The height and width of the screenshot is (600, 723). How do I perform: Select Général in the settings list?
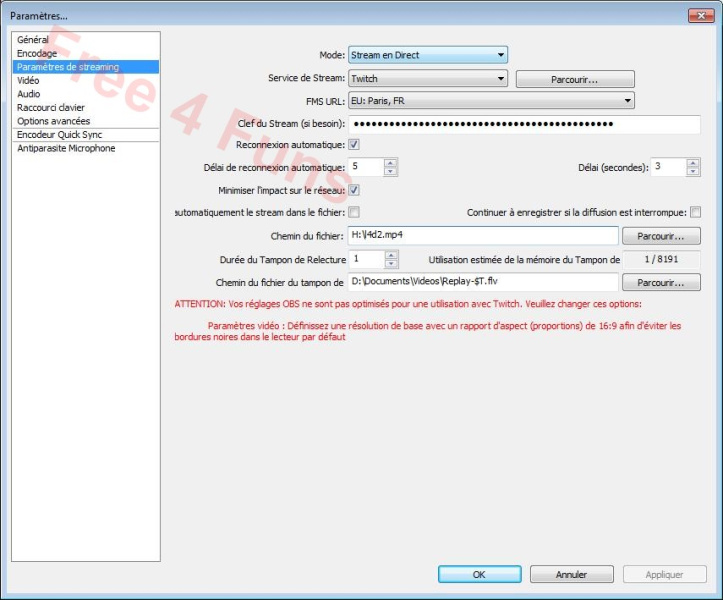point(33,40)
